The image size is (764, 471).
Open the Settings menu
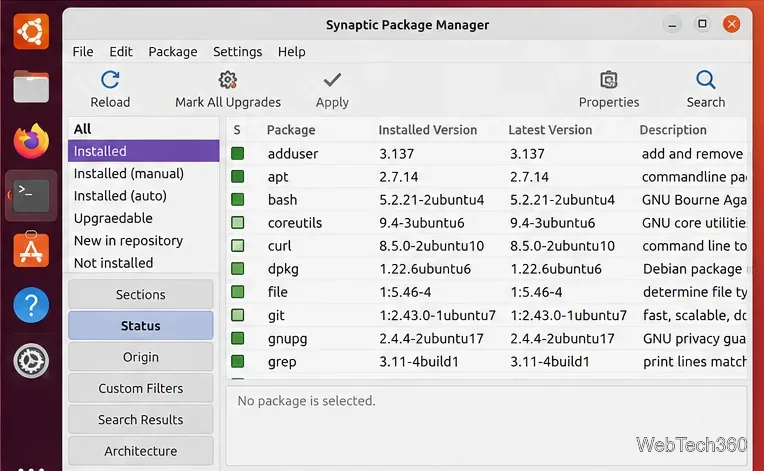(237, 52)
